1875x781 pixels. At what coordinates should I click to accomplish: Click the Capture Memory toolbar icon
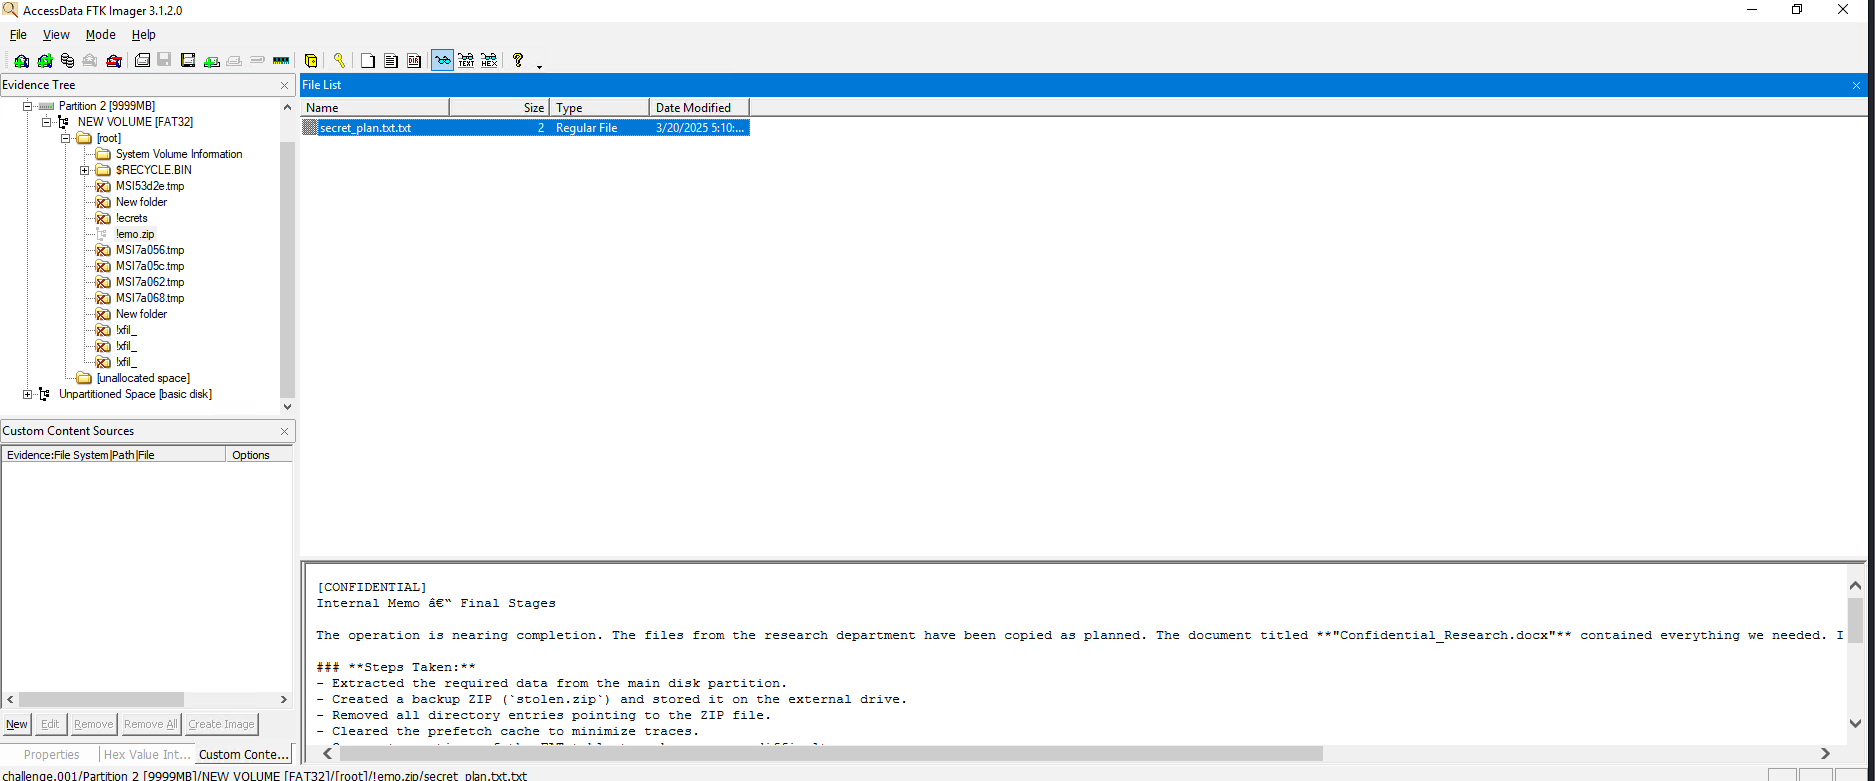(281, 61)
